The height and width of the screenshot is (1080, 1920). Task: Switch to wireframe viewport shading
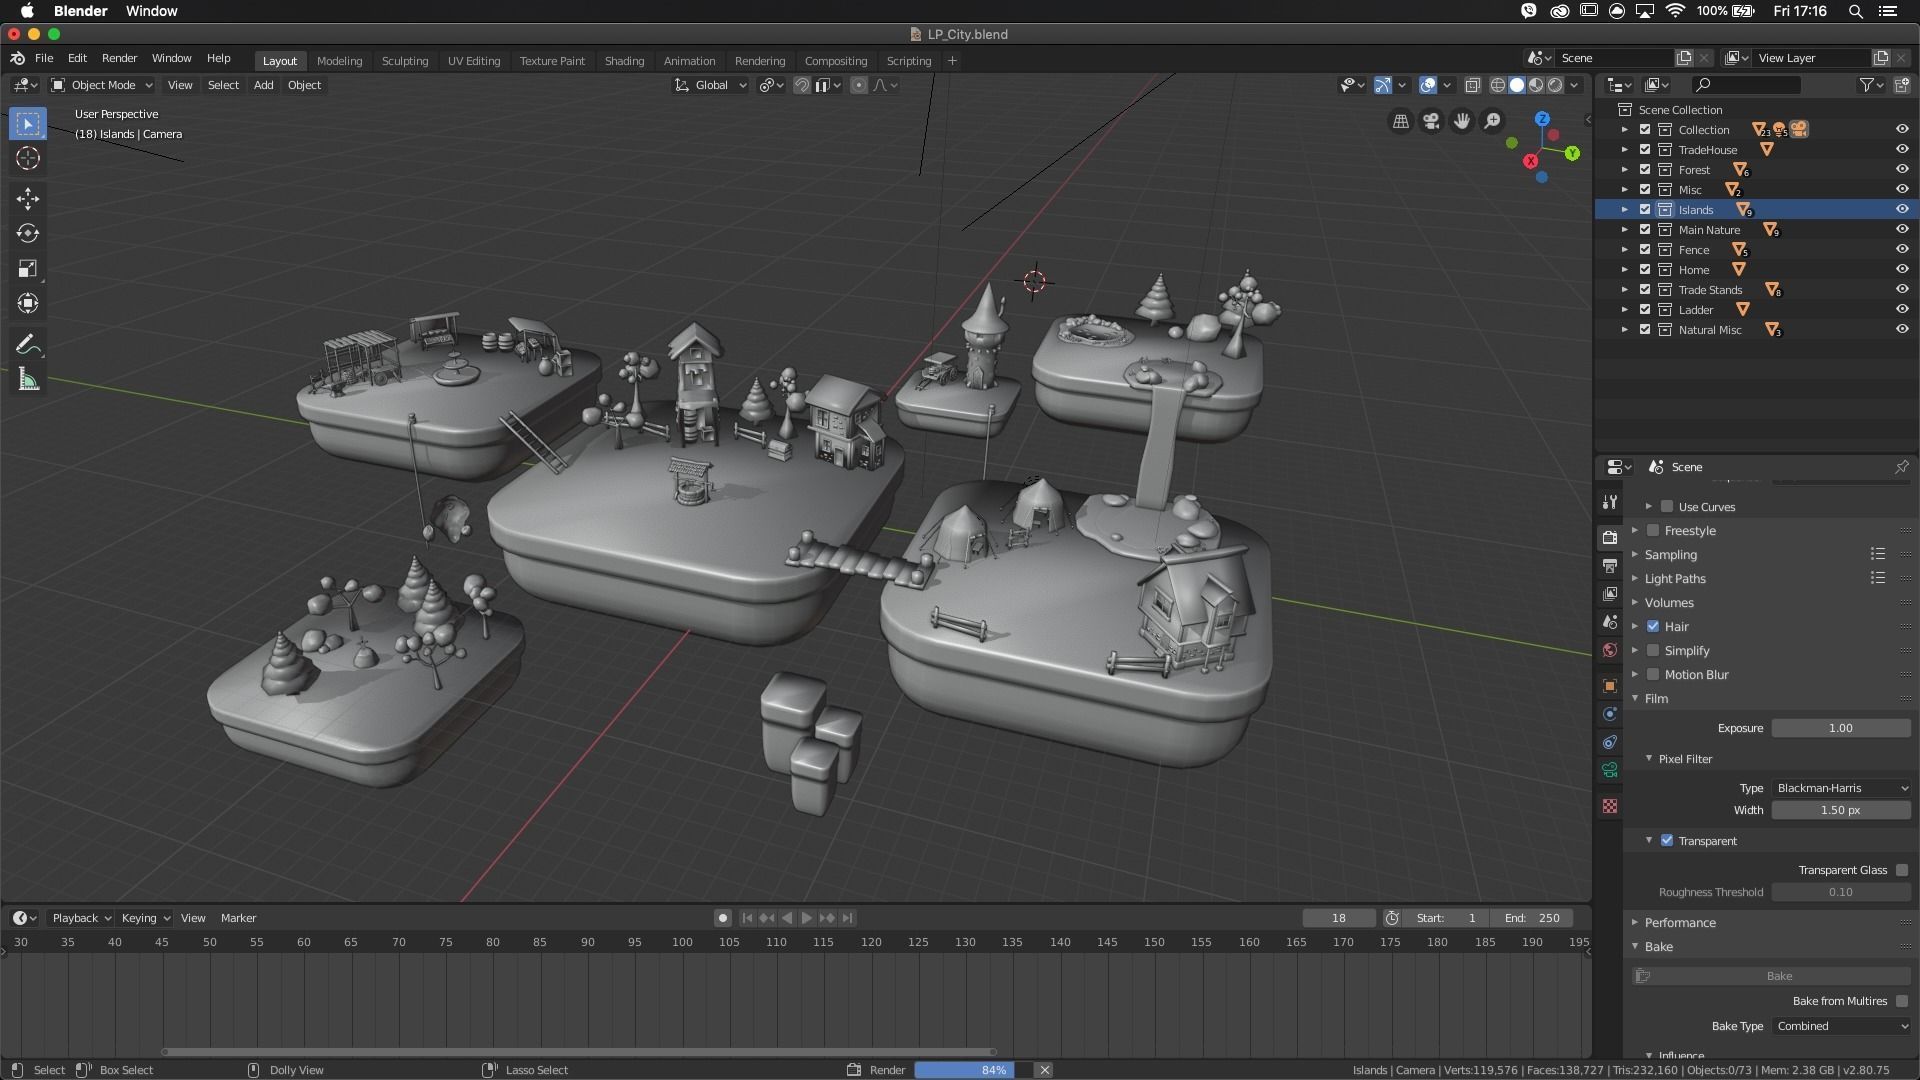[x=1498, y=85]
